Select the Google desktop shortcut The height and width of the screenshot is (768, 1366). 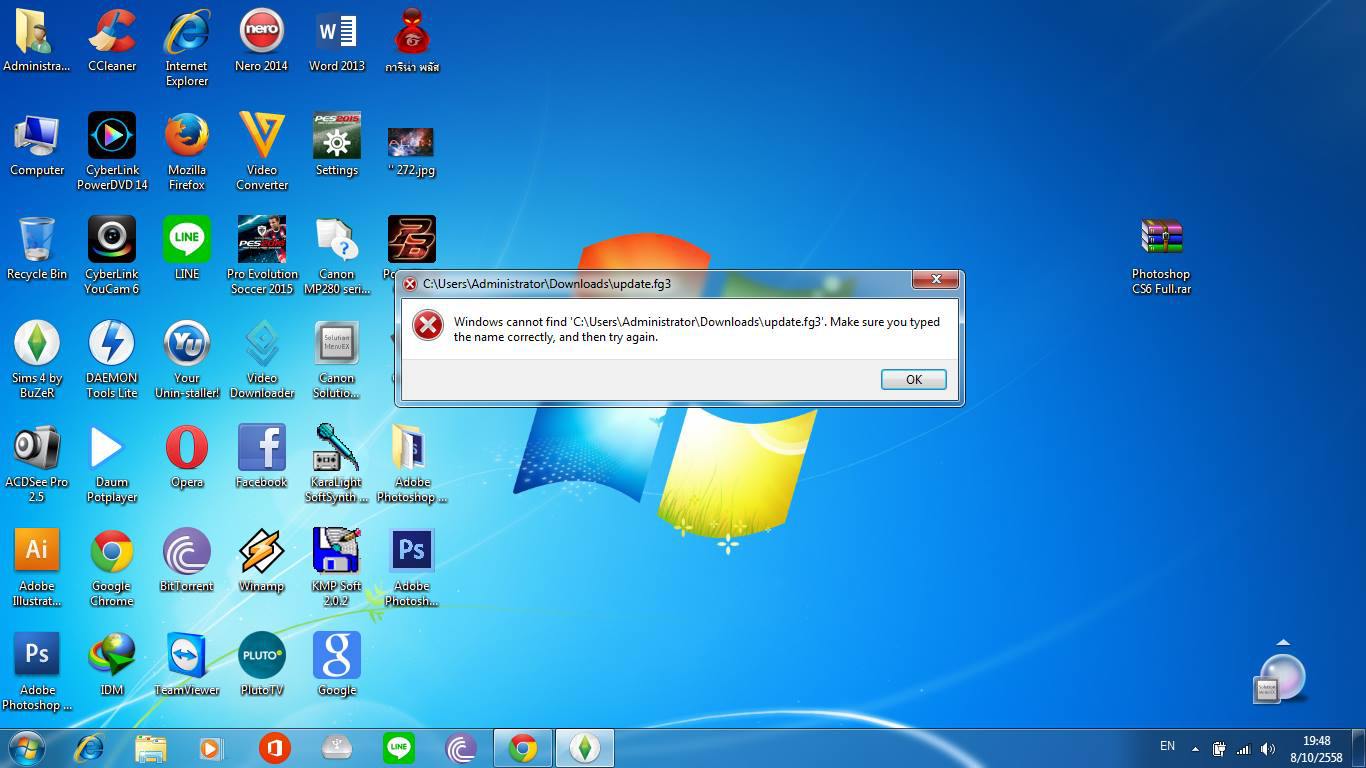pyautogui.click(x=337, y=665)
